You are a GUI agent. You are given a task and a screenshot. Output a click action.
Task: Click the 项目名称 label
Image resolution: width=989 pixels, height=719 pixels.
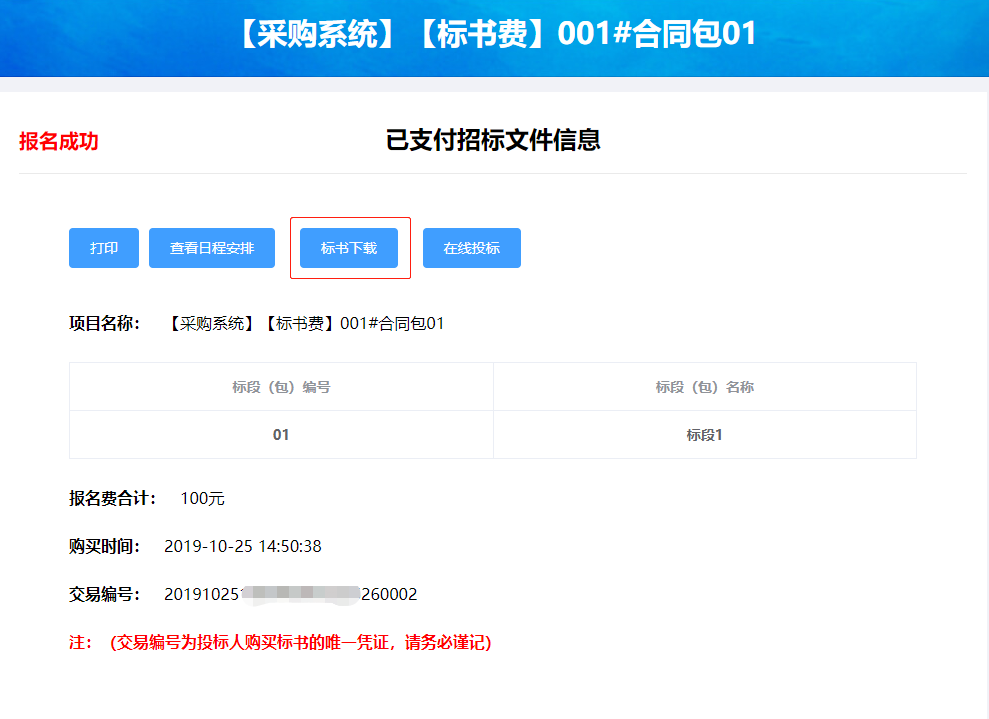[105, 323]
